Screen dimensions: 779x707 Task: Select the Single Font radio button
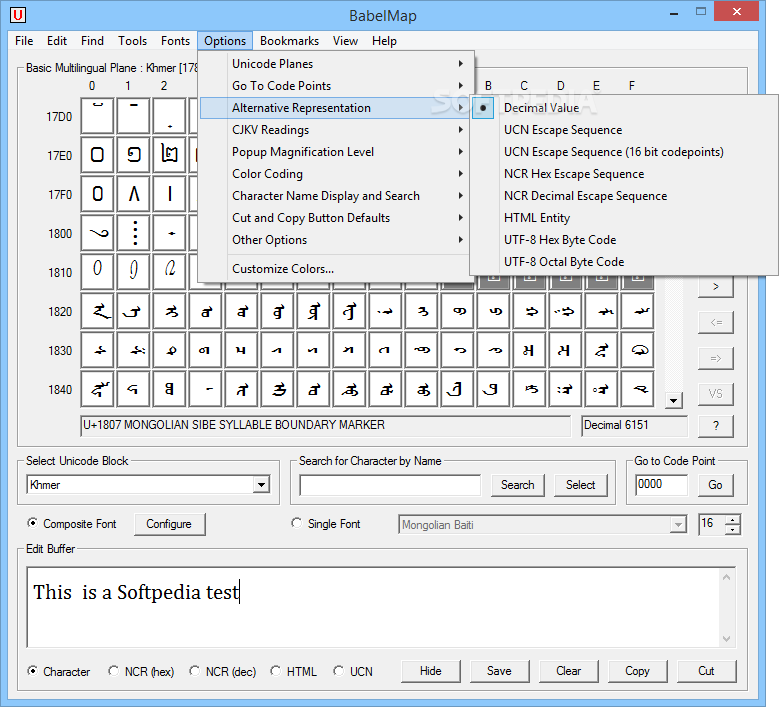click(297, 523)
